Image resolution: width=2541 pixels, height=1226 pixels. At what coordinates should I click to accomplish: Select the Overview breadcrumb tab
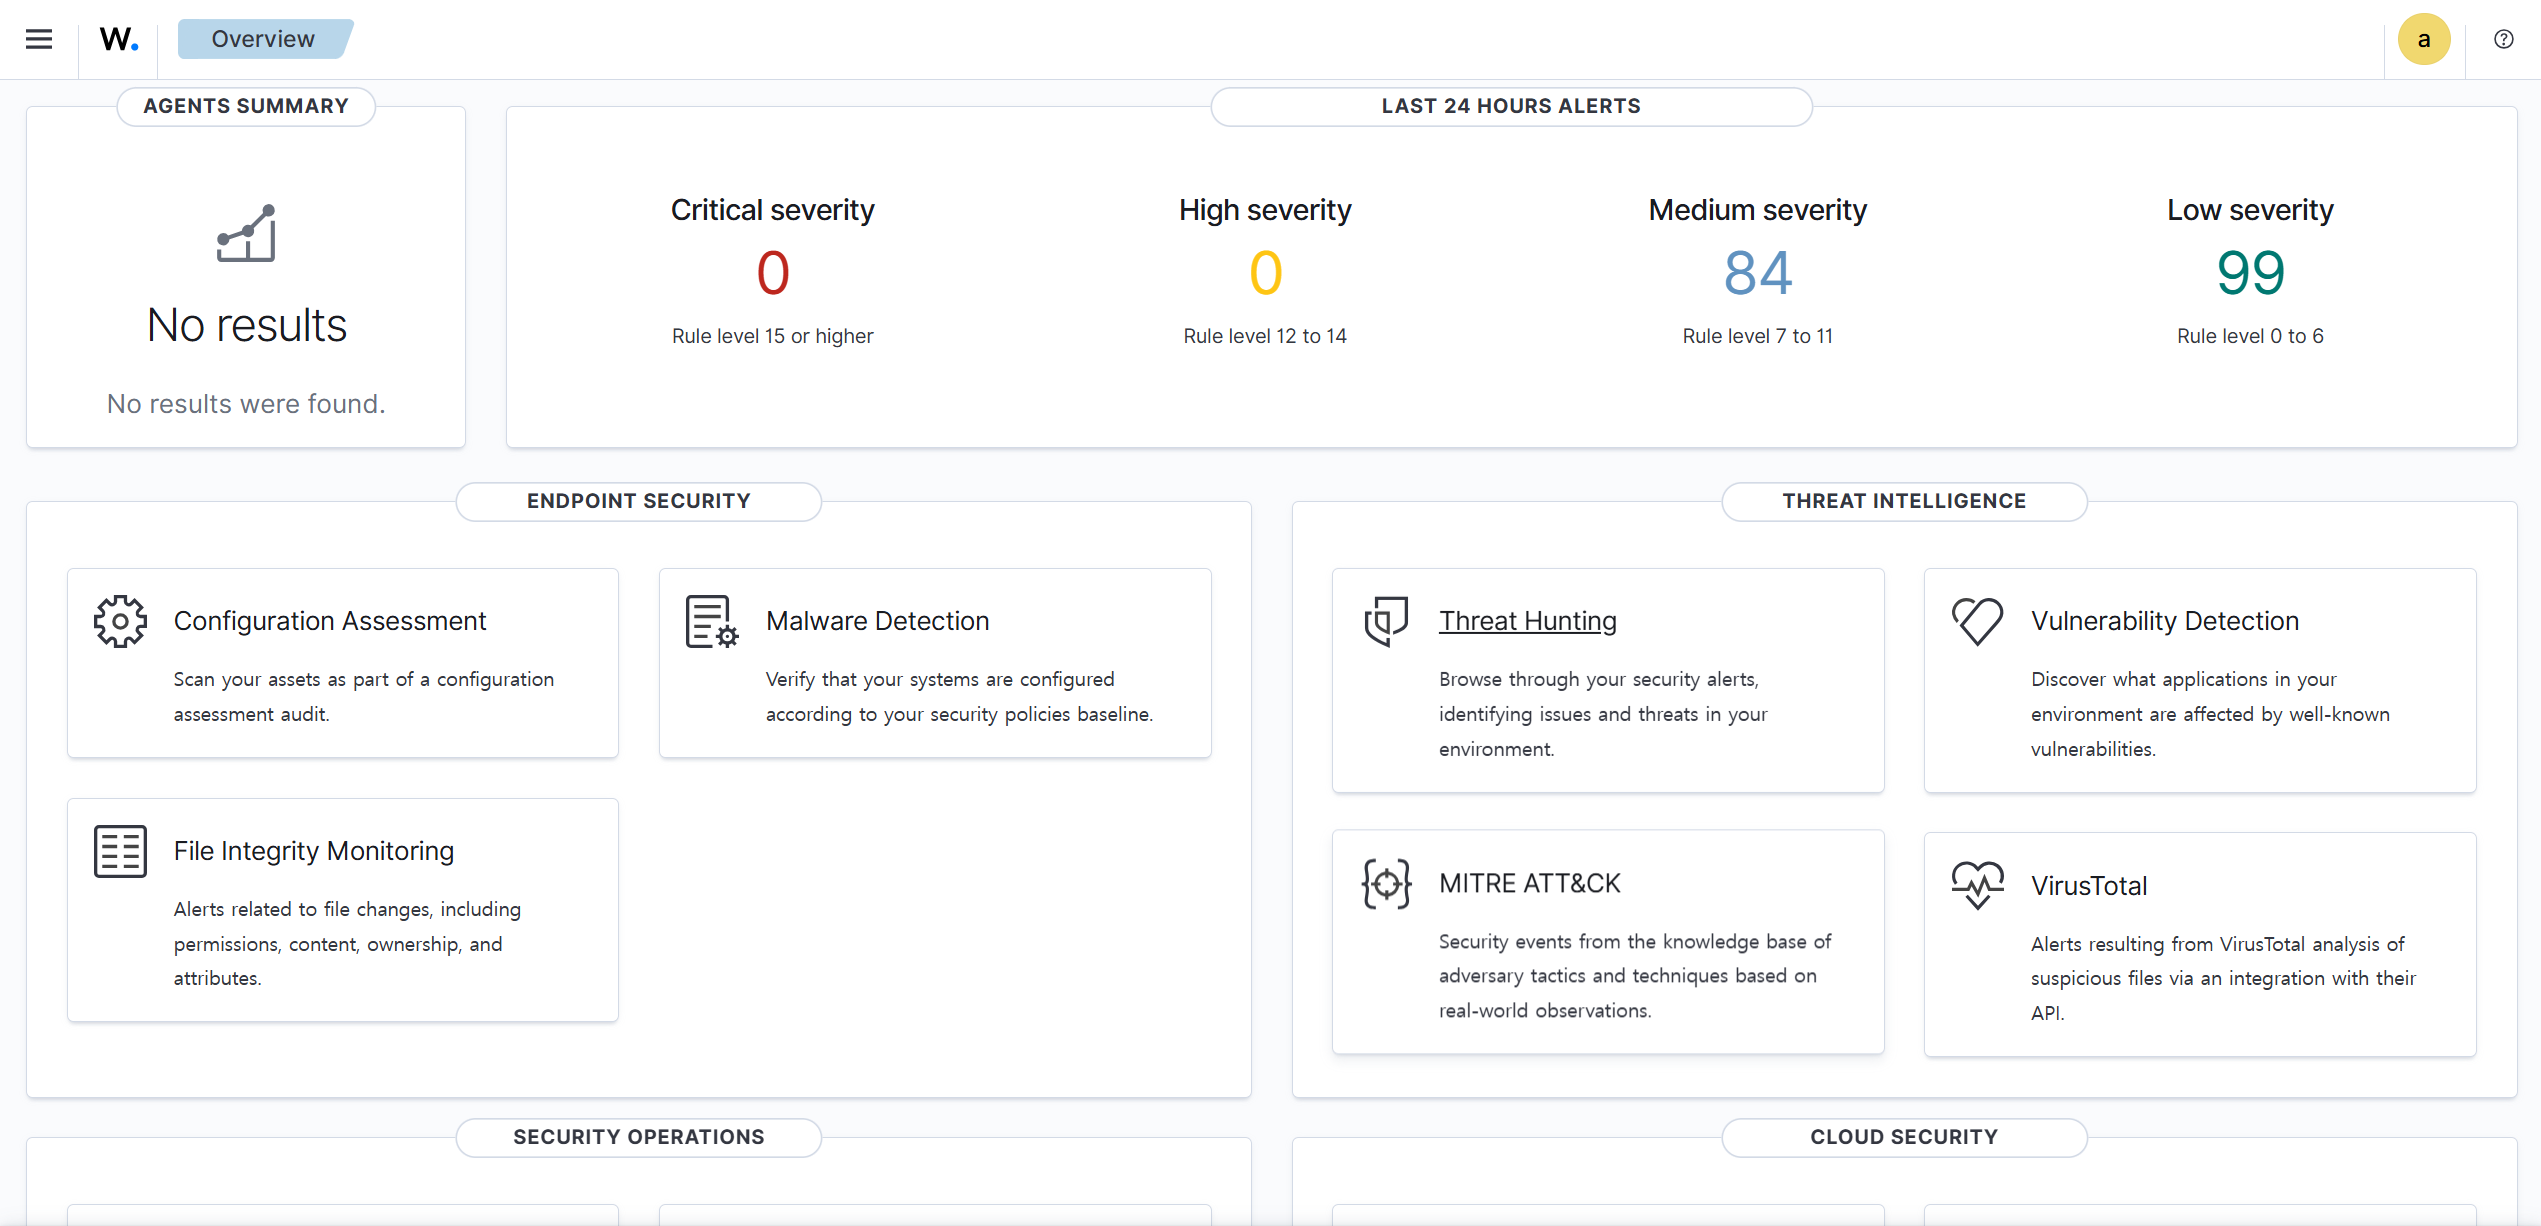pos(265,39)
